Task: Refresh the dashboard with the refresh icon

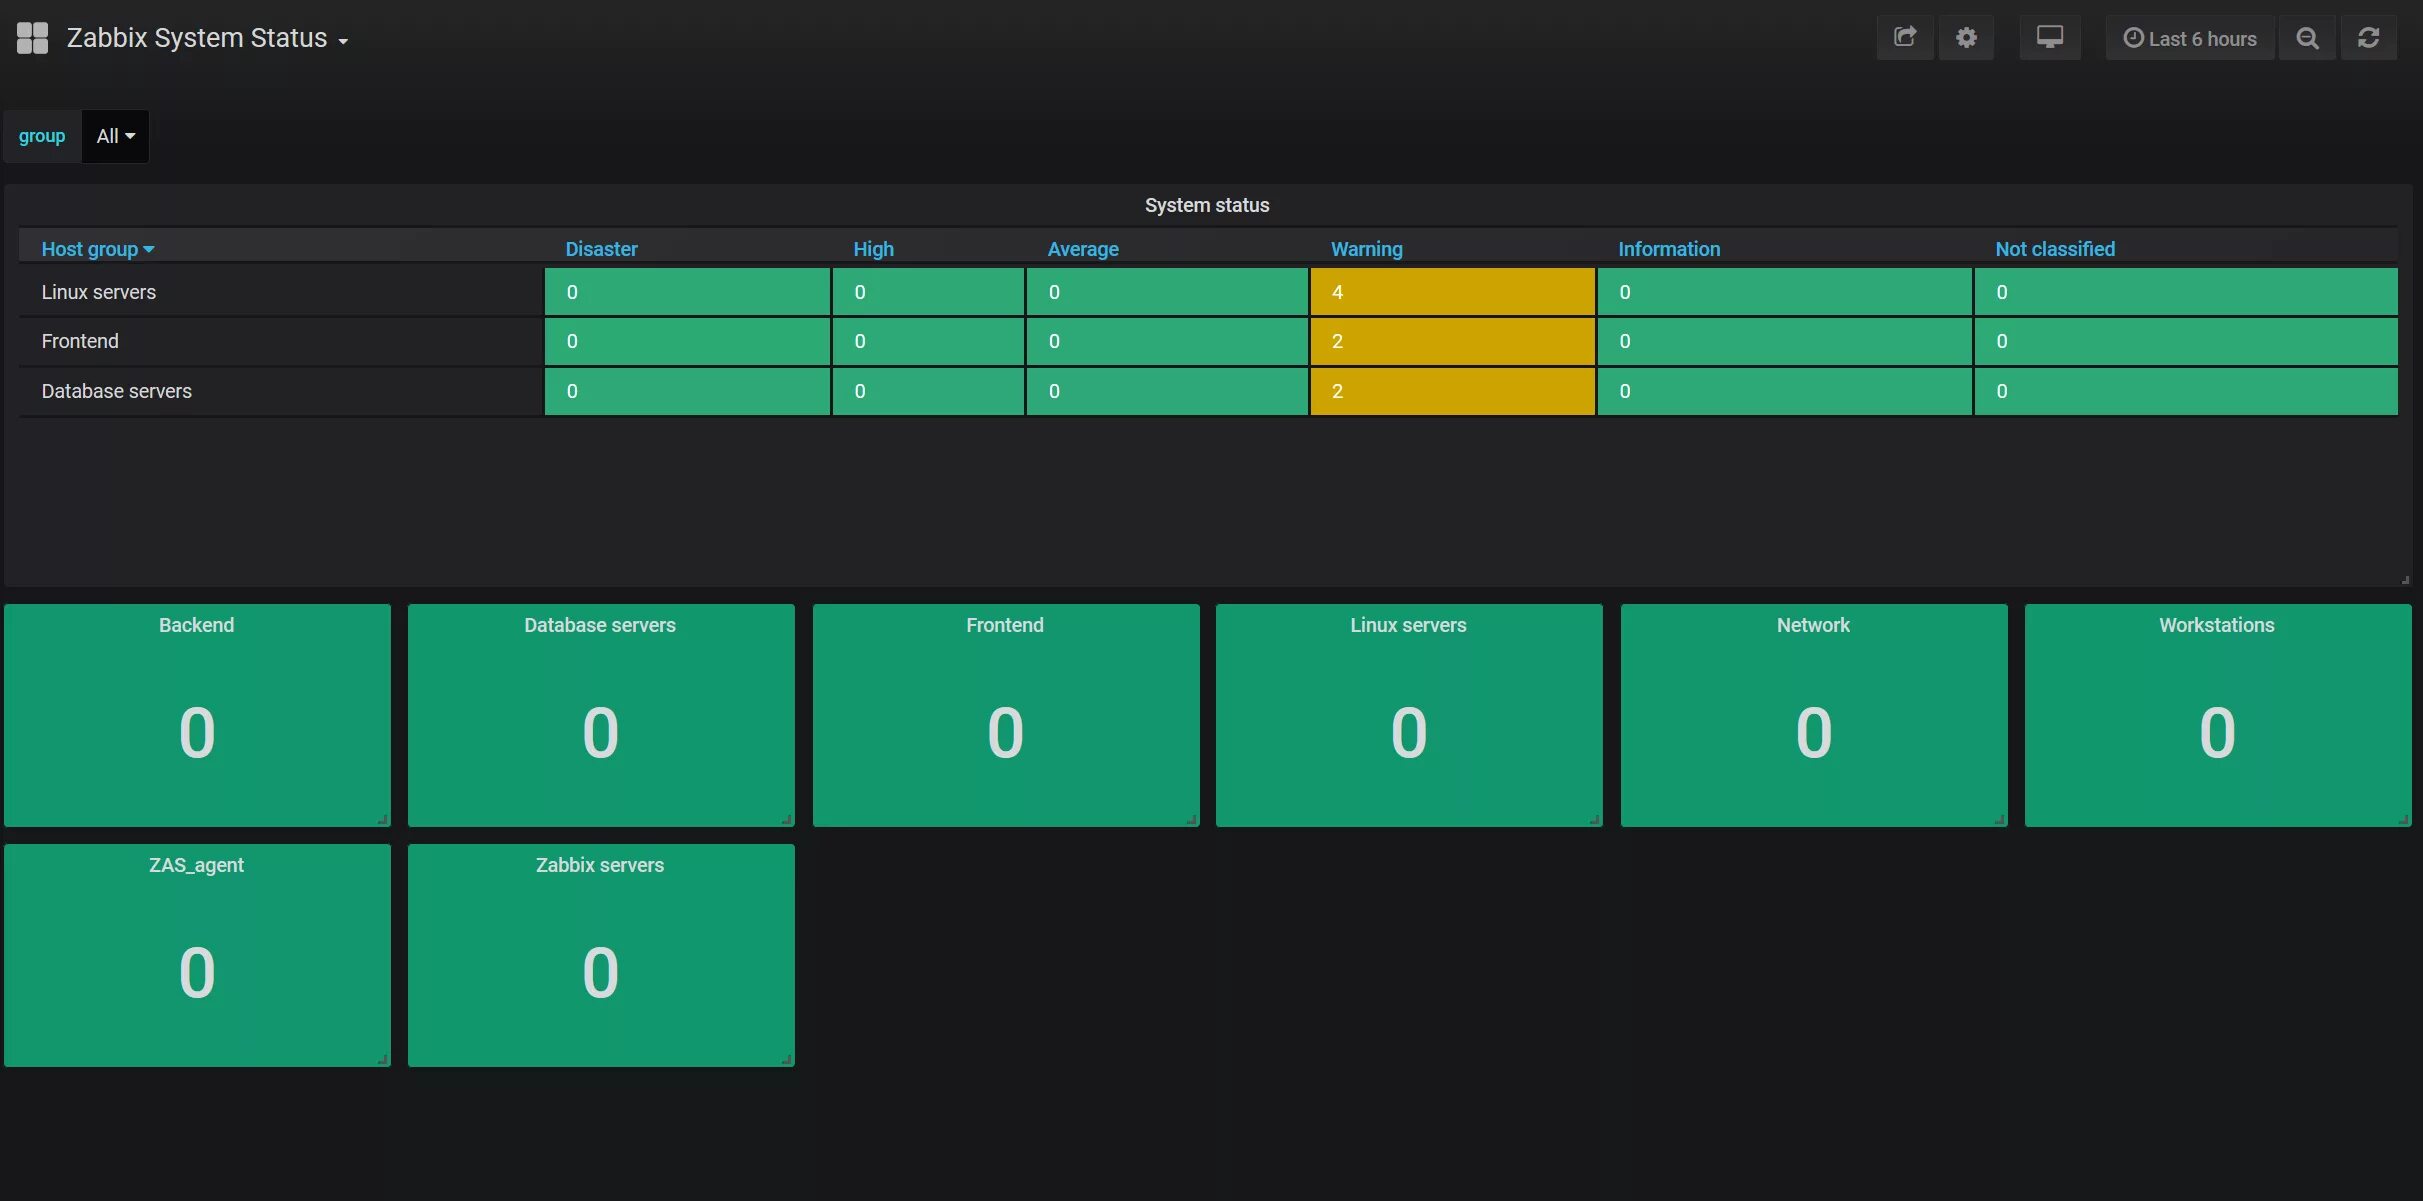Action: pos(2367,38)
